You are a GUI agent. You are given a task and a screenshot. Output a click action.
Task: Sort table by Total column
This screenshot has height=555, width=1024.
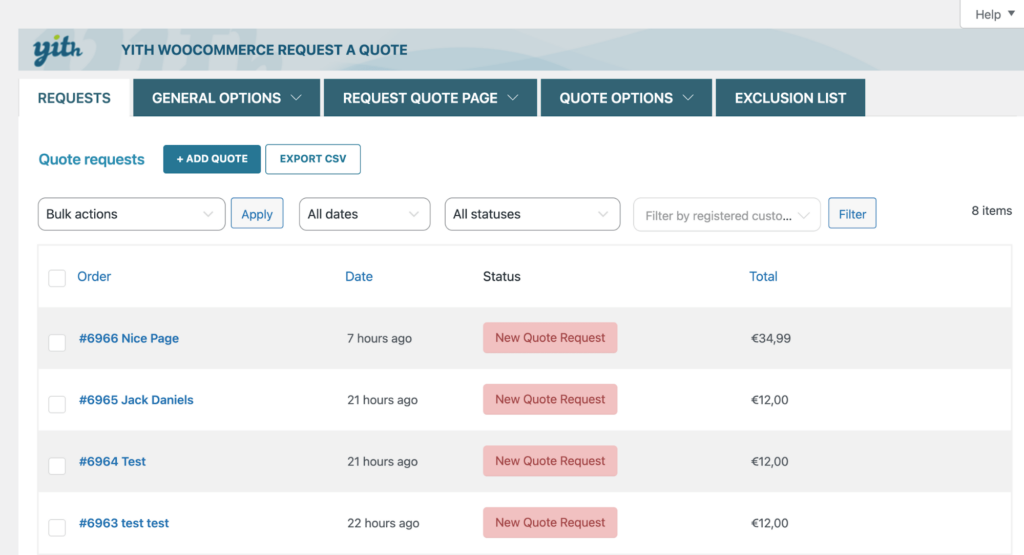click(763, 276)
